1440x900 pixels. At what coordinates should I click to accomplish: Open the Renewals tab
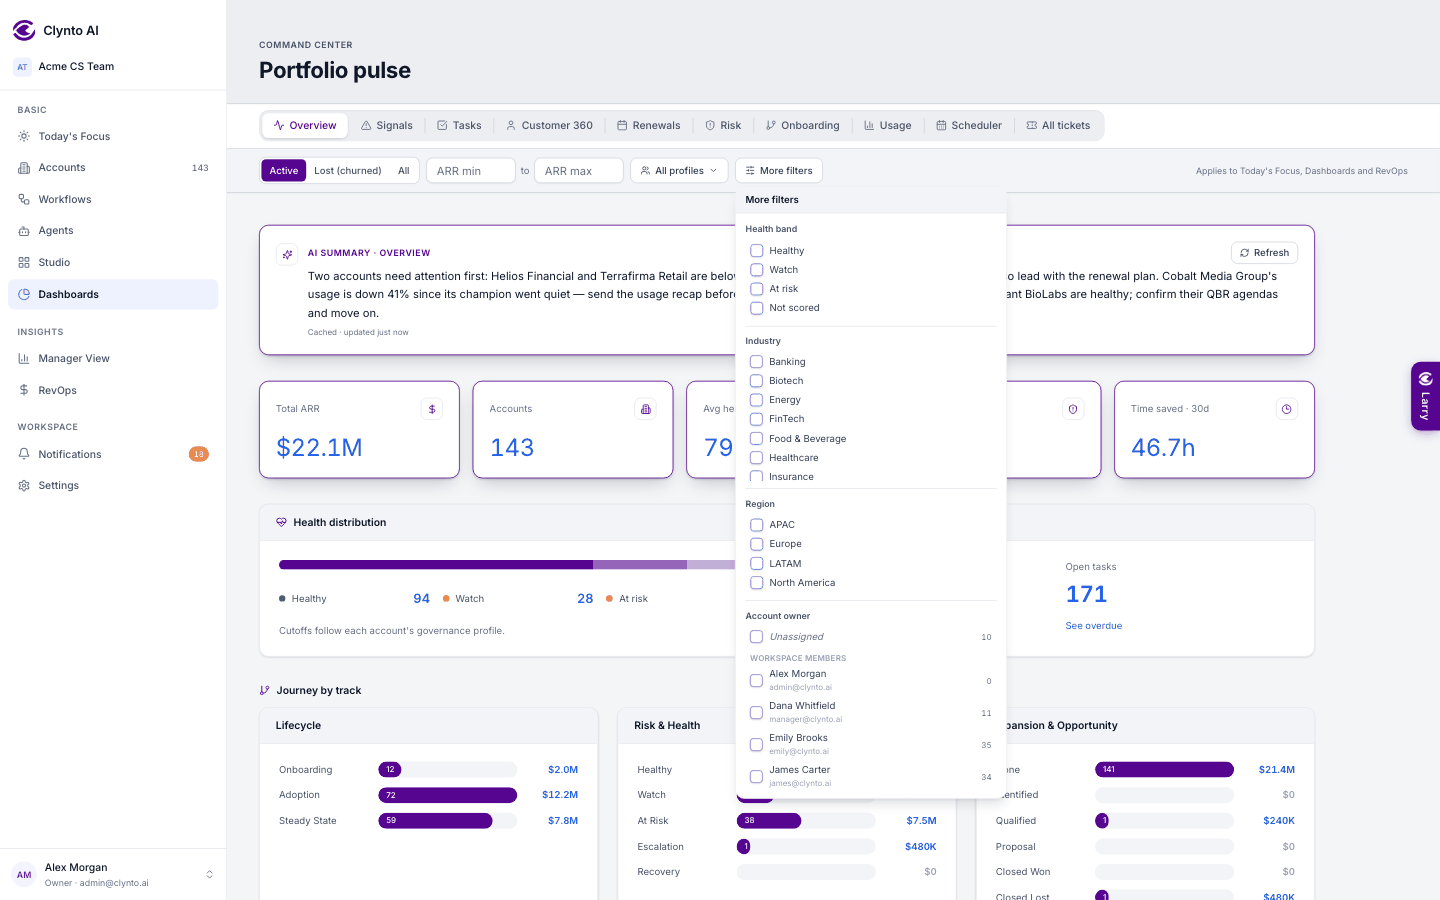pyautogui.click(x=649, y=125)
